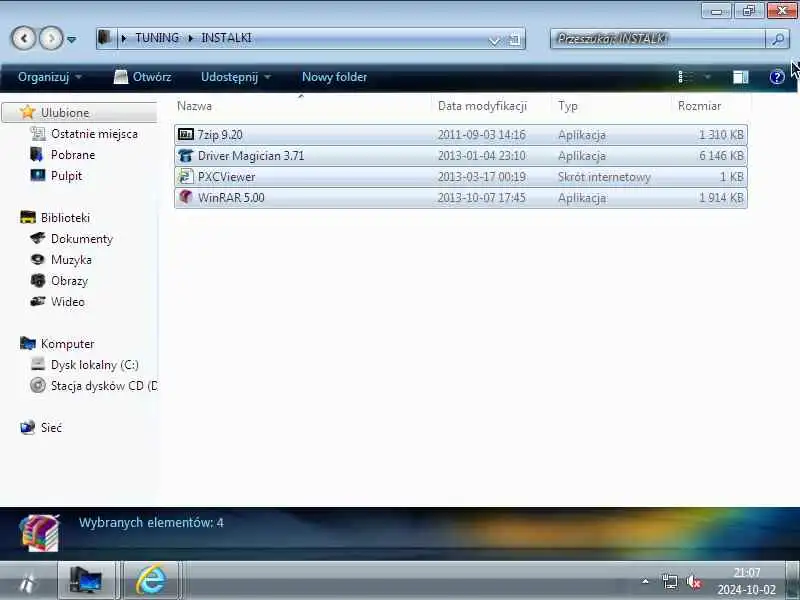The width and height of the screenshot is (800, 600).
Task: Open the Obrazy library
Action: [x=69, y=281]
